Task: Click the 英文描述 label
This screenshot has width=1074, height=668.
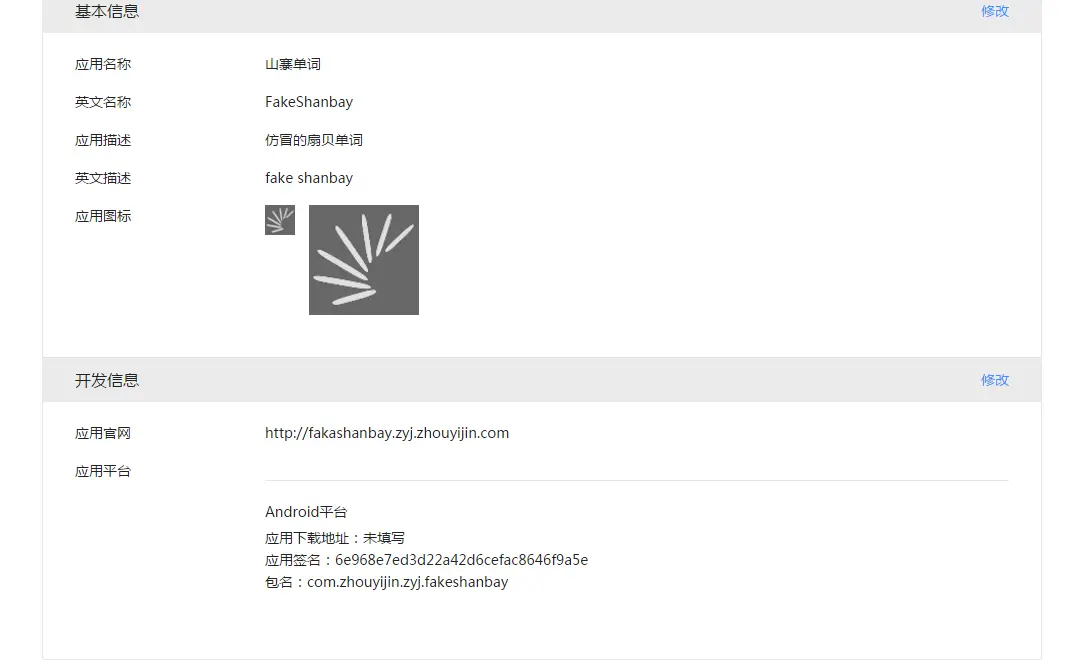Action: pos(103,178)
